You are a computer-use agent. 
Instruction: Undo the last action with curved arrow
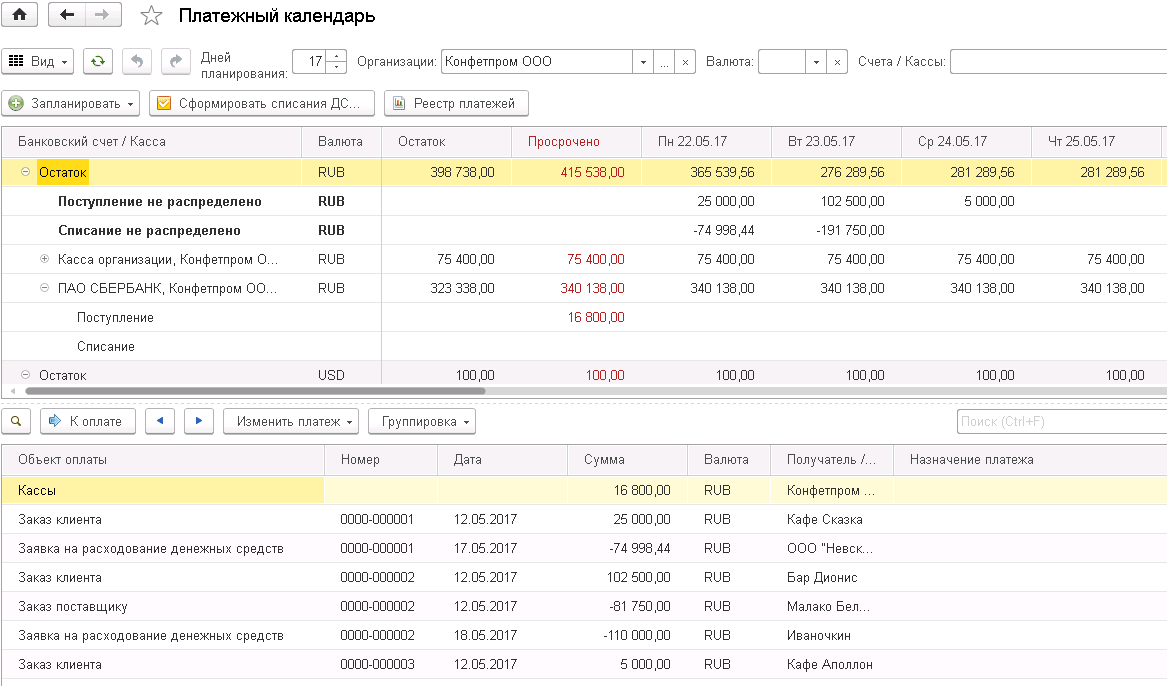pos(137,62)
